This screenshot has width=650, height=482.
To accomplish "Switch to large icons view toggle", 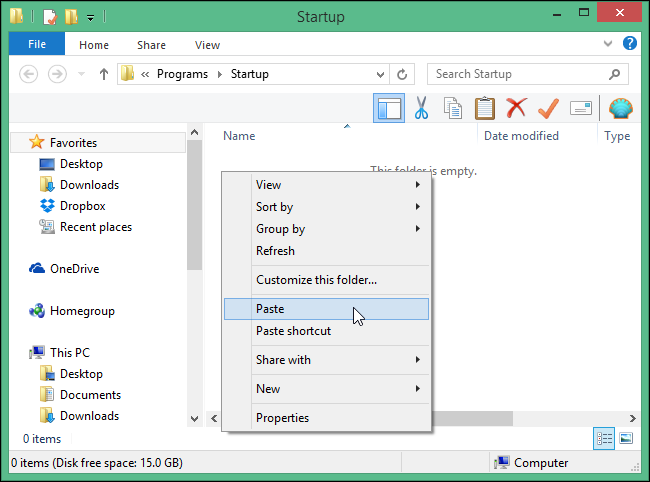I will 626,438.
